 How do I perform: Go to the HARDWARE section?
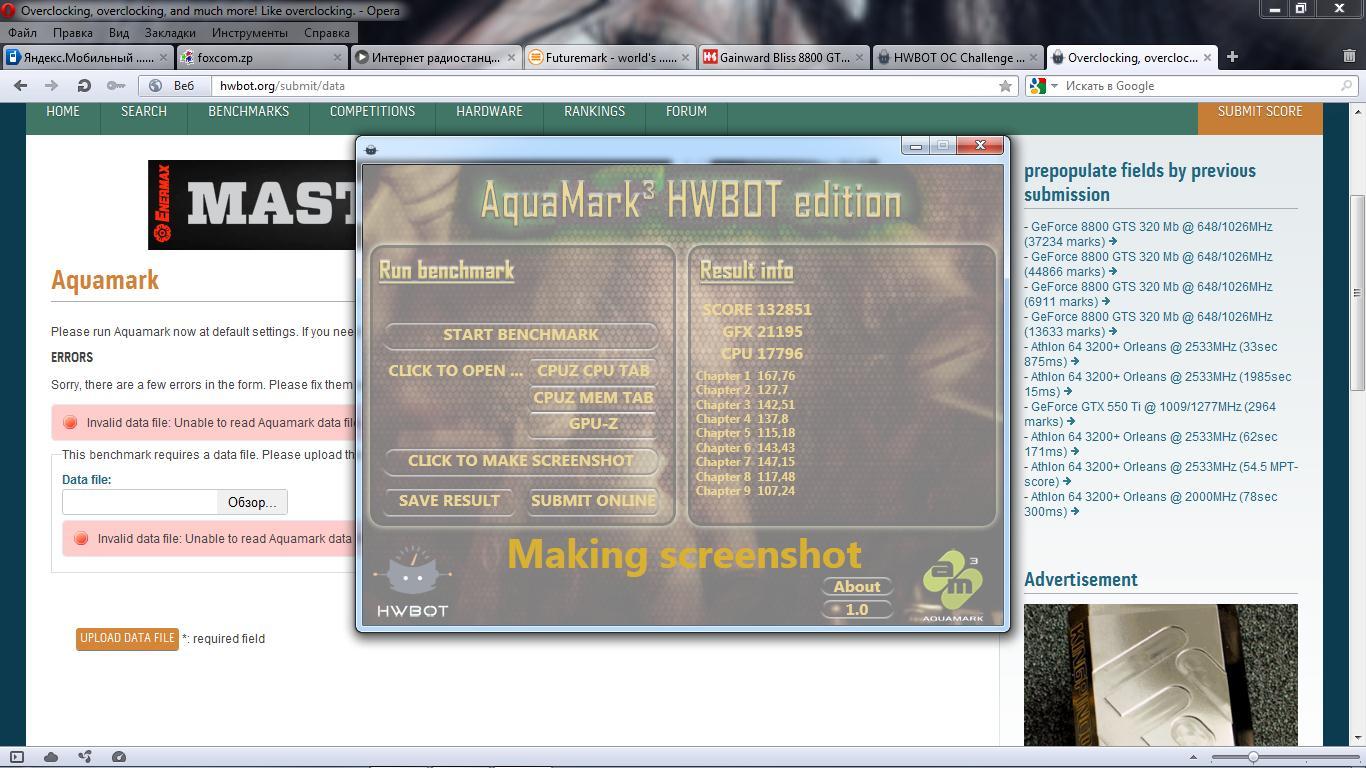pos(489,111)
